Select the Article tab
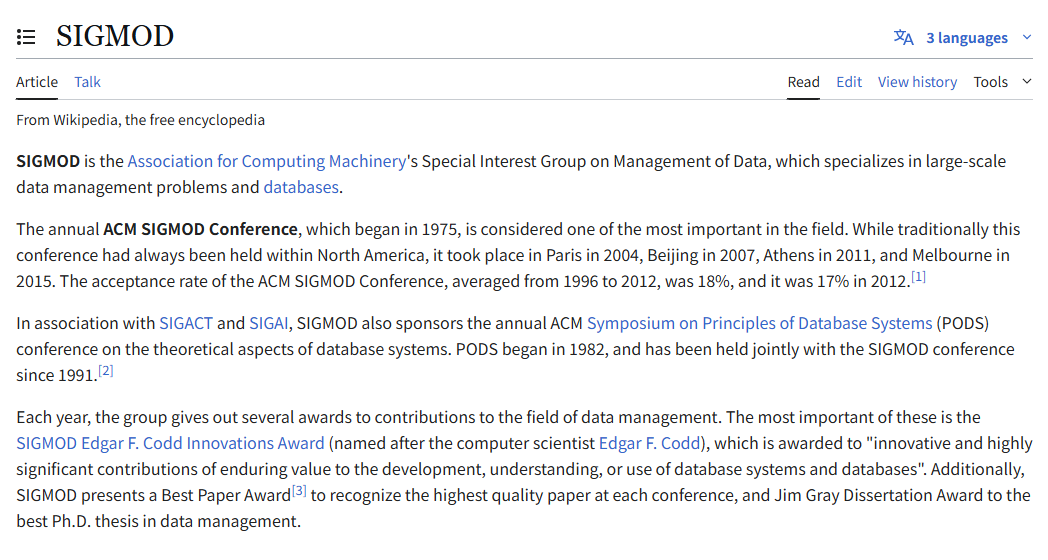 coord(37,82)
